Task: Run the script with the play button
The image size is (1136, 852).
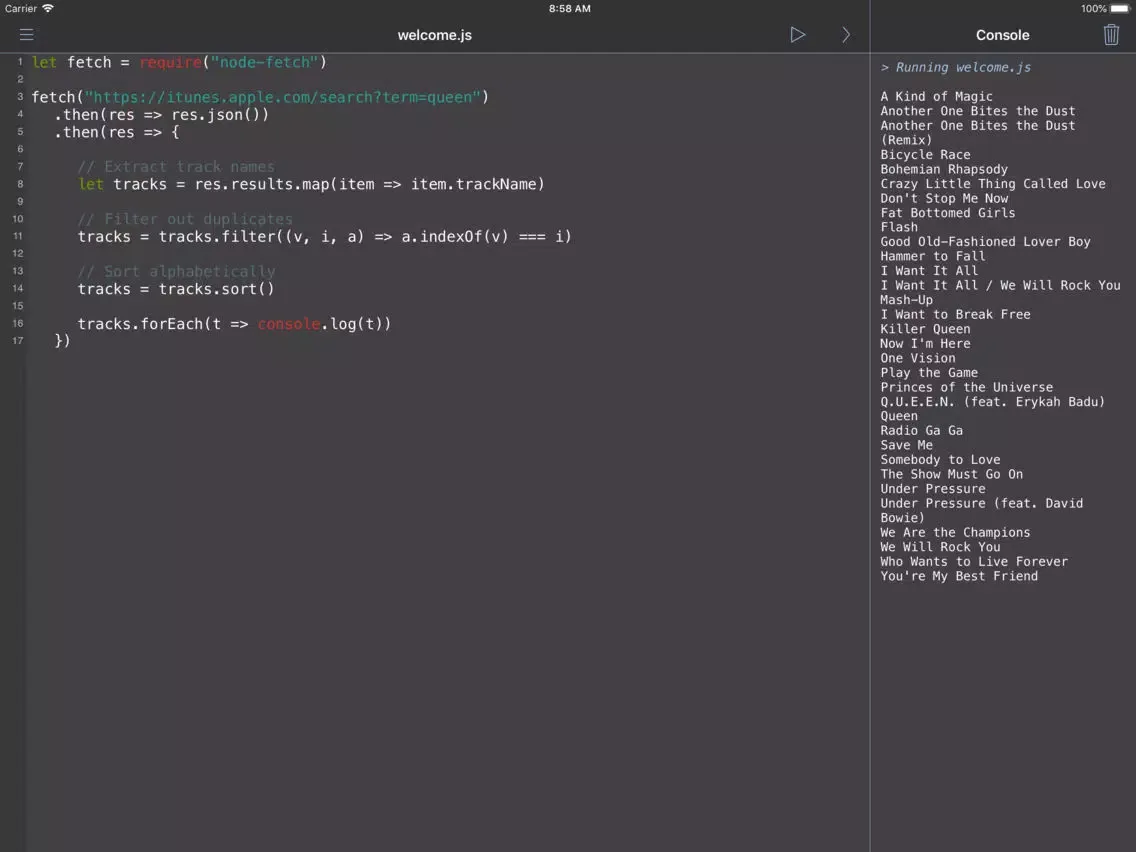Action: coord(798,35)
